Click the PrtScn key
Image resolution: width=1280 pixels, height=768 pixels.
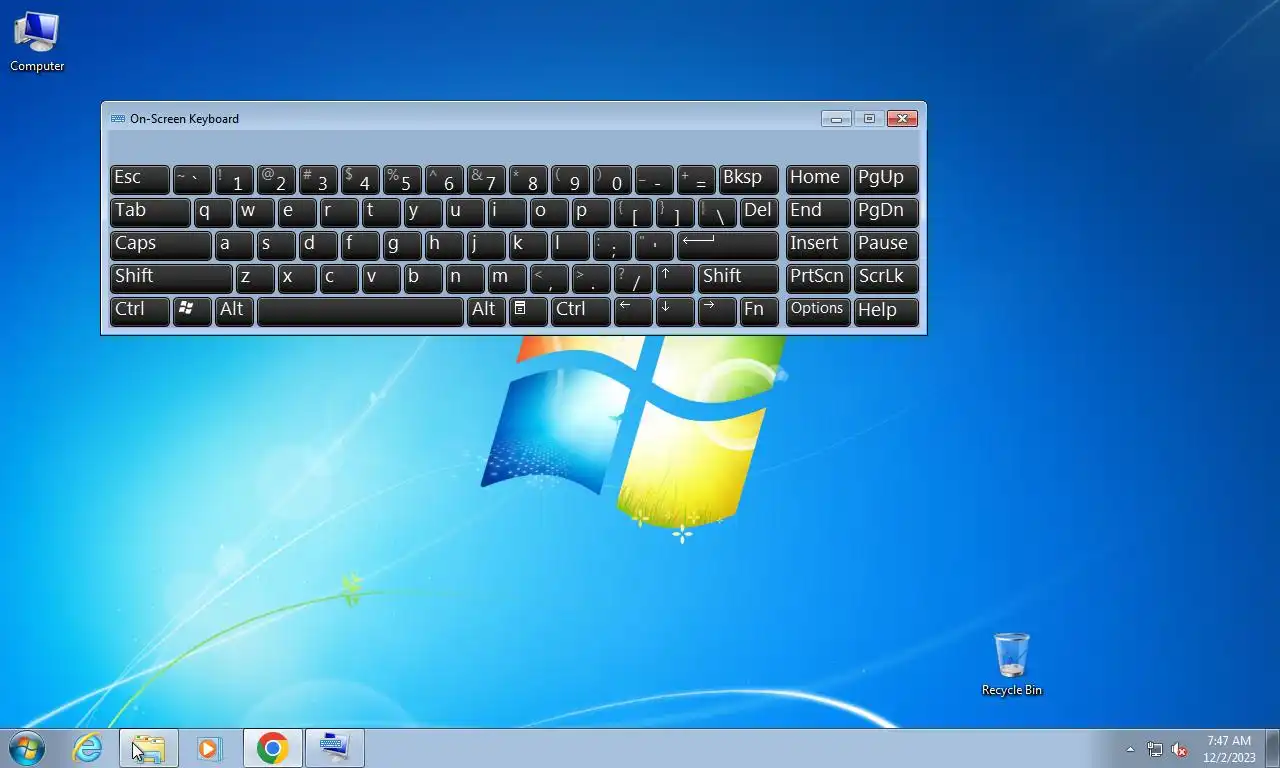point(818,278)
